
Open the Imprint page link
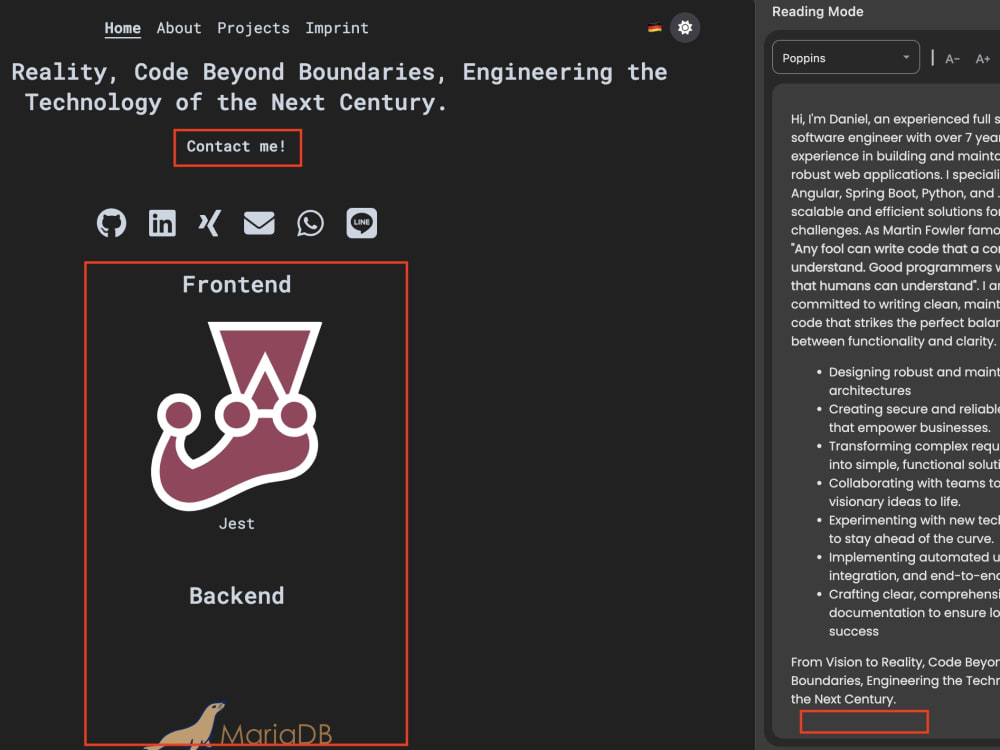337,28
